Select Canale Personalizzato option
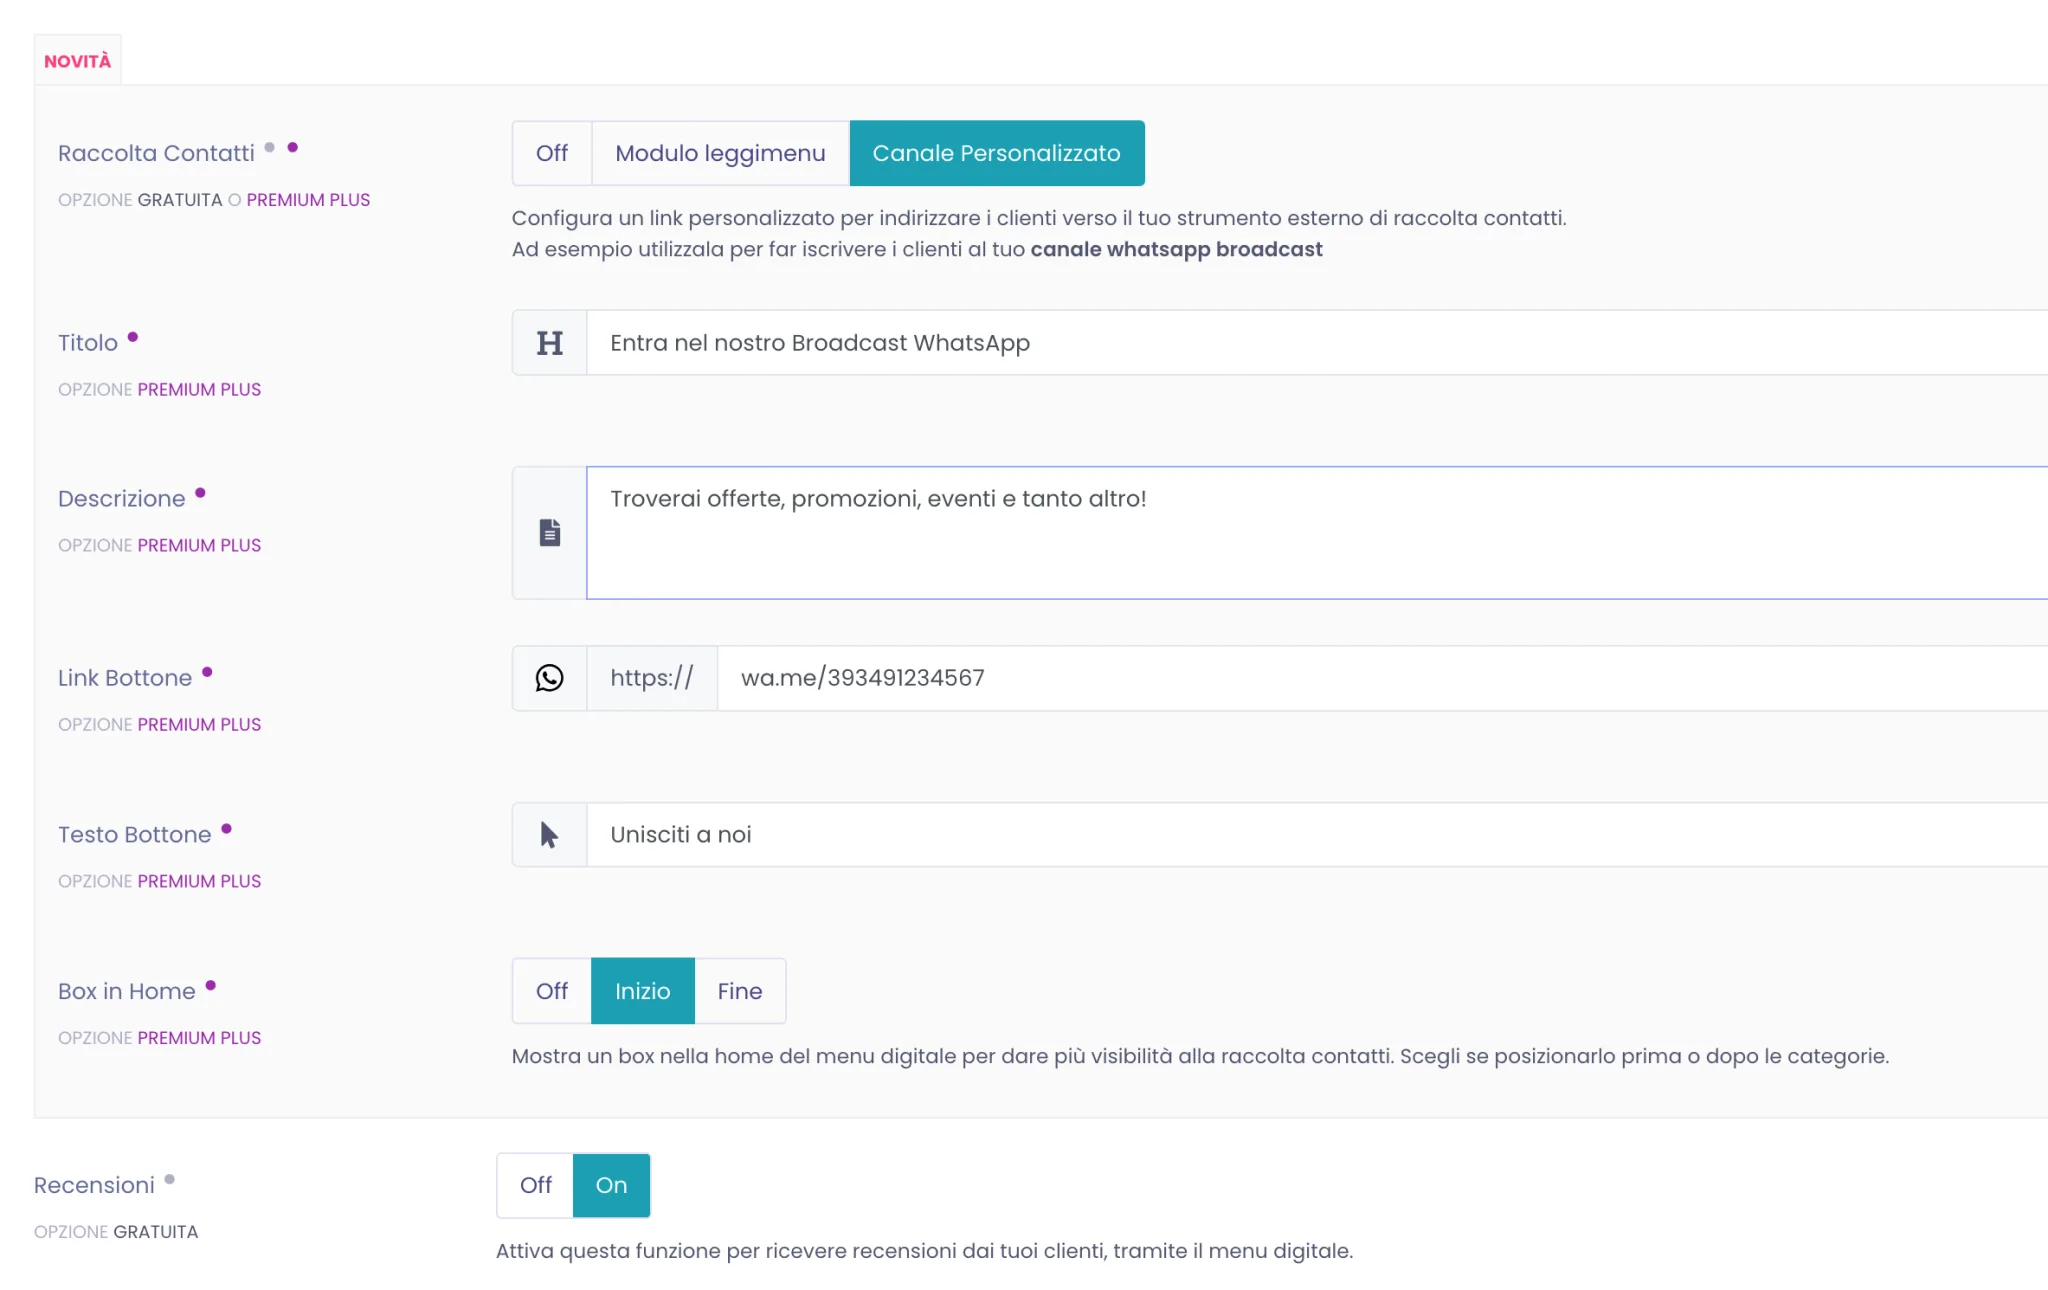The image size is (2048, 1290). [997, 153]
